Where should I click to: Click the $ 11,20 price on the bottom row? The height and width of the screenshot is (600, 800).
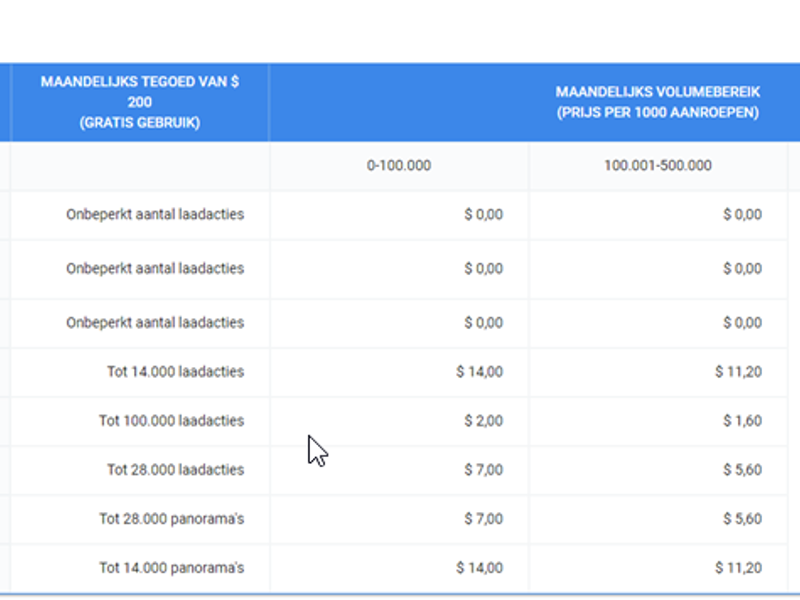[739, 566]
